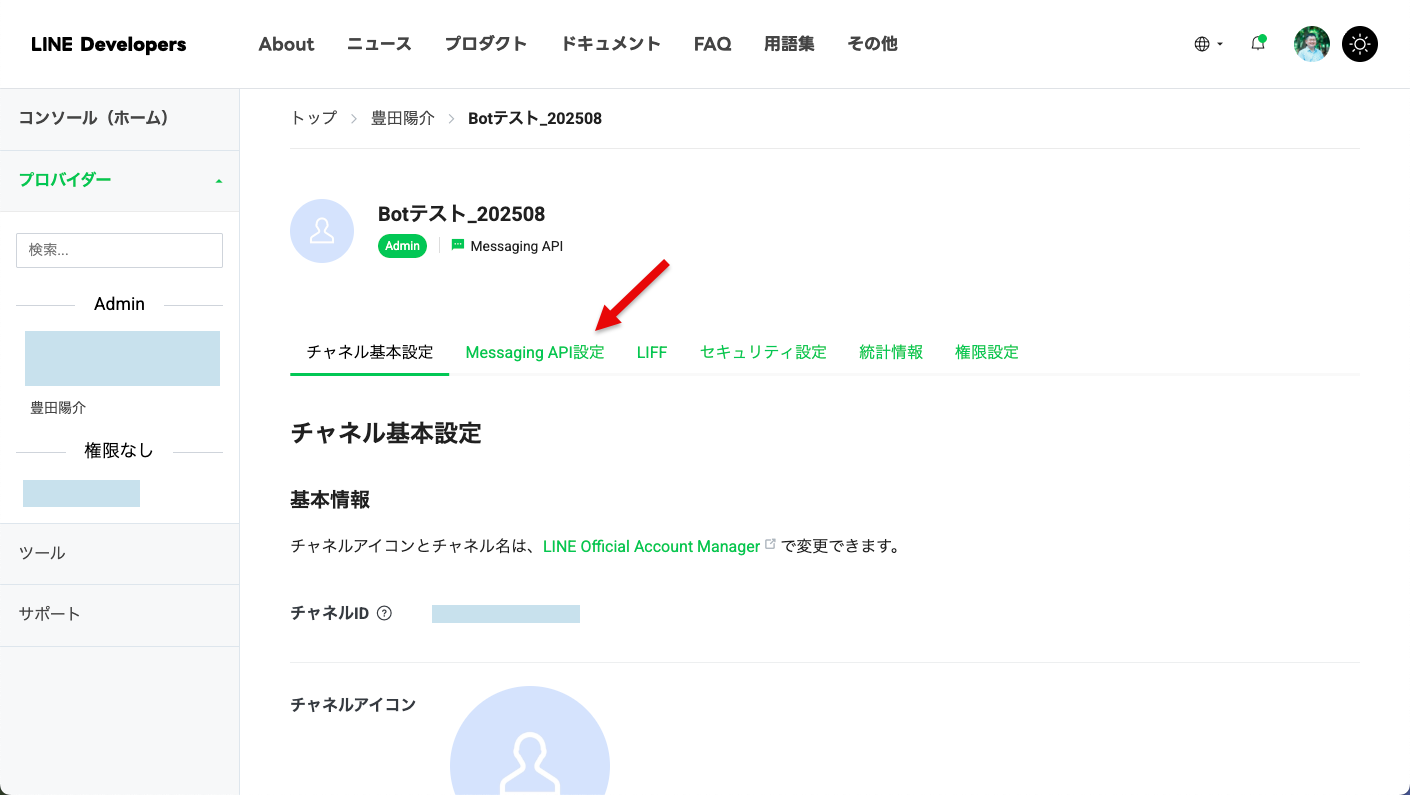Click the チャネルID label text

click(x=330, y=614)
